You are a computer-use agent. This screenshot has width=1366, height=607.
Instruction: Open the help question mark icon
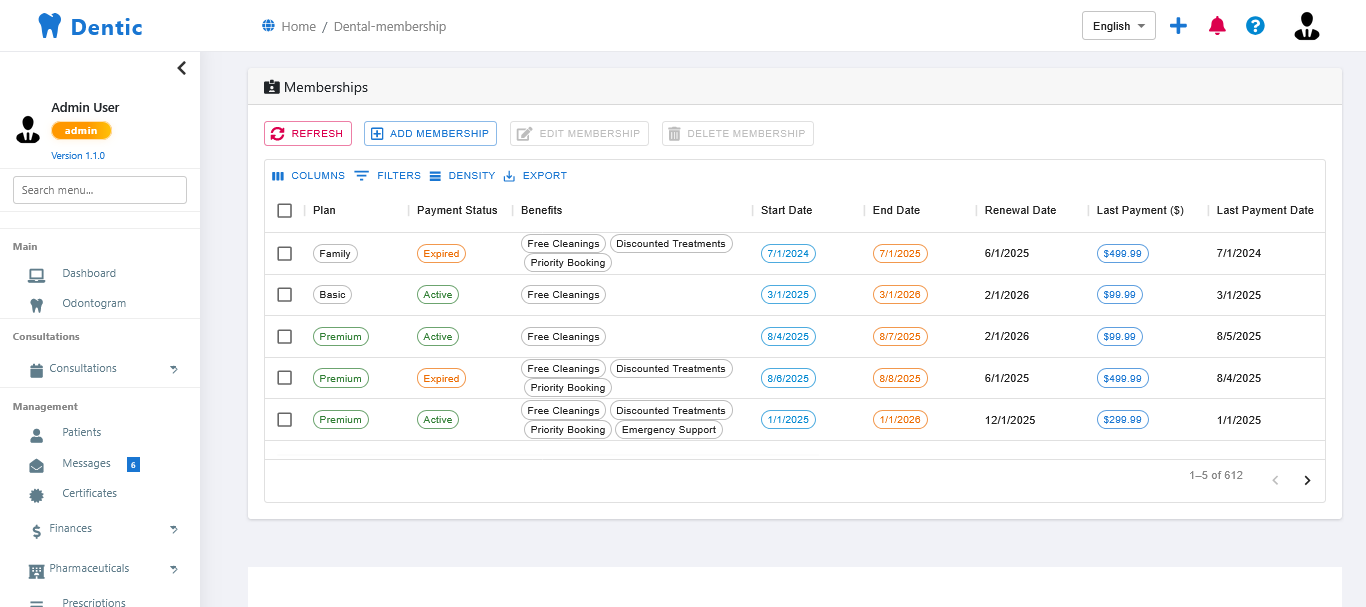tap(1255, 25)
